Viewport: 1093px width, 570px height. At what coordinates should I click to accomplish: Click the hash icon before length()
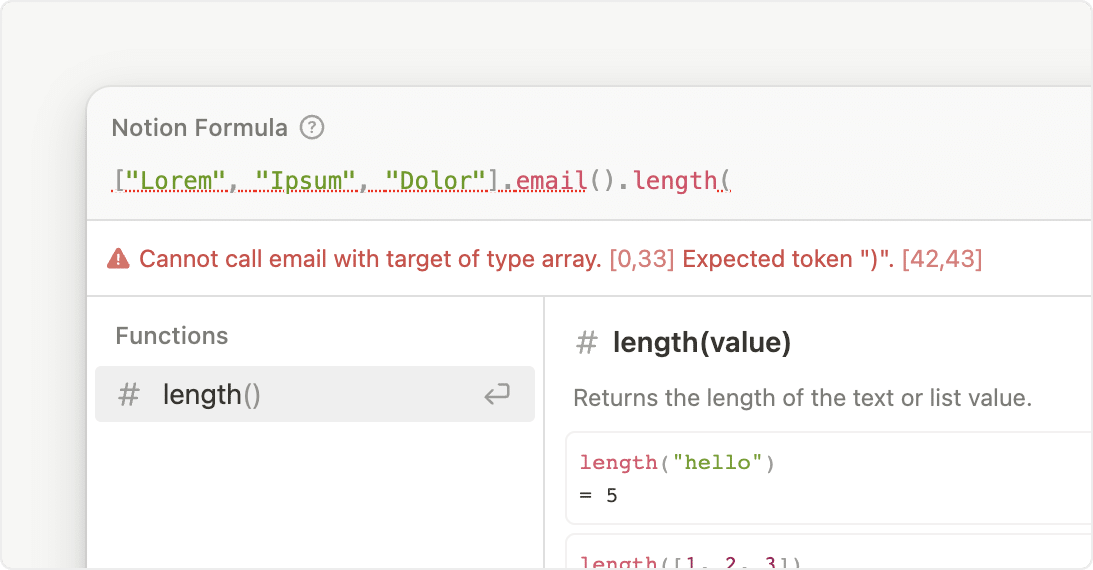pyautogui.click(x=128, y=394)
